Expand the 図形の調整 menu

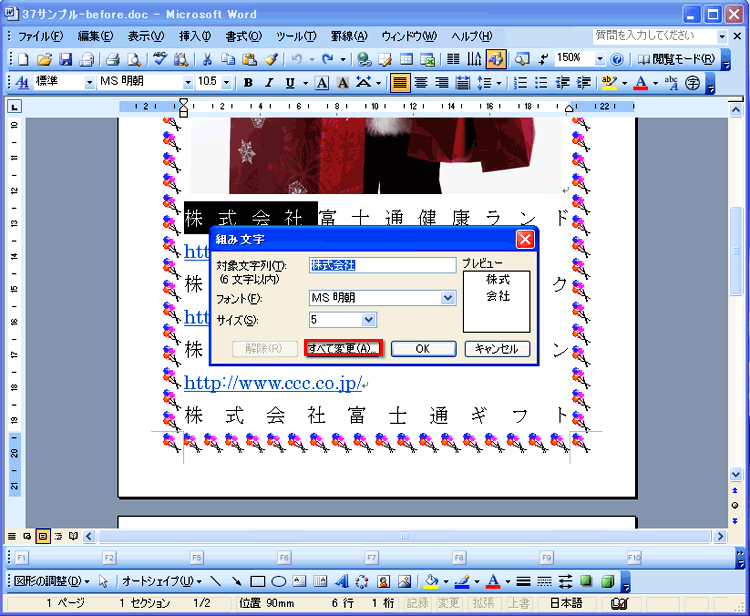[x=52, y=581]
